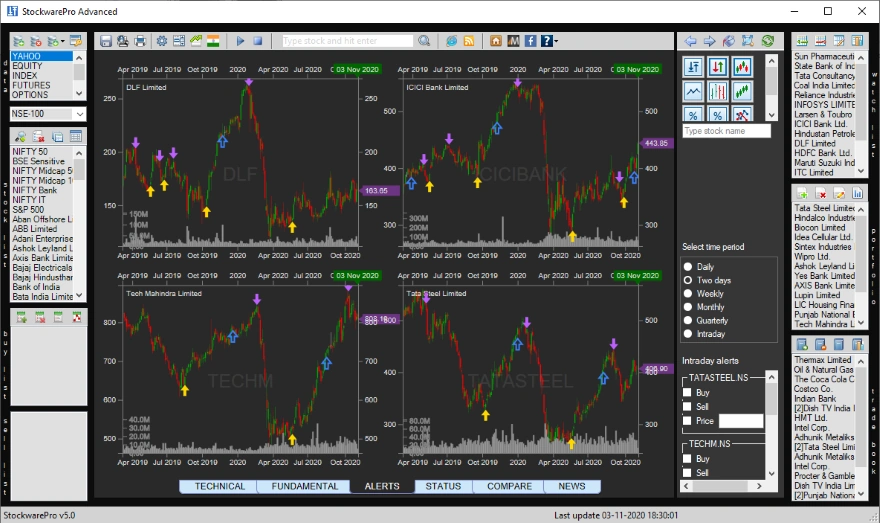Click the save icon in the chart toolbar
This screenshot has height=523, width=880.
[x=105, y=41]
